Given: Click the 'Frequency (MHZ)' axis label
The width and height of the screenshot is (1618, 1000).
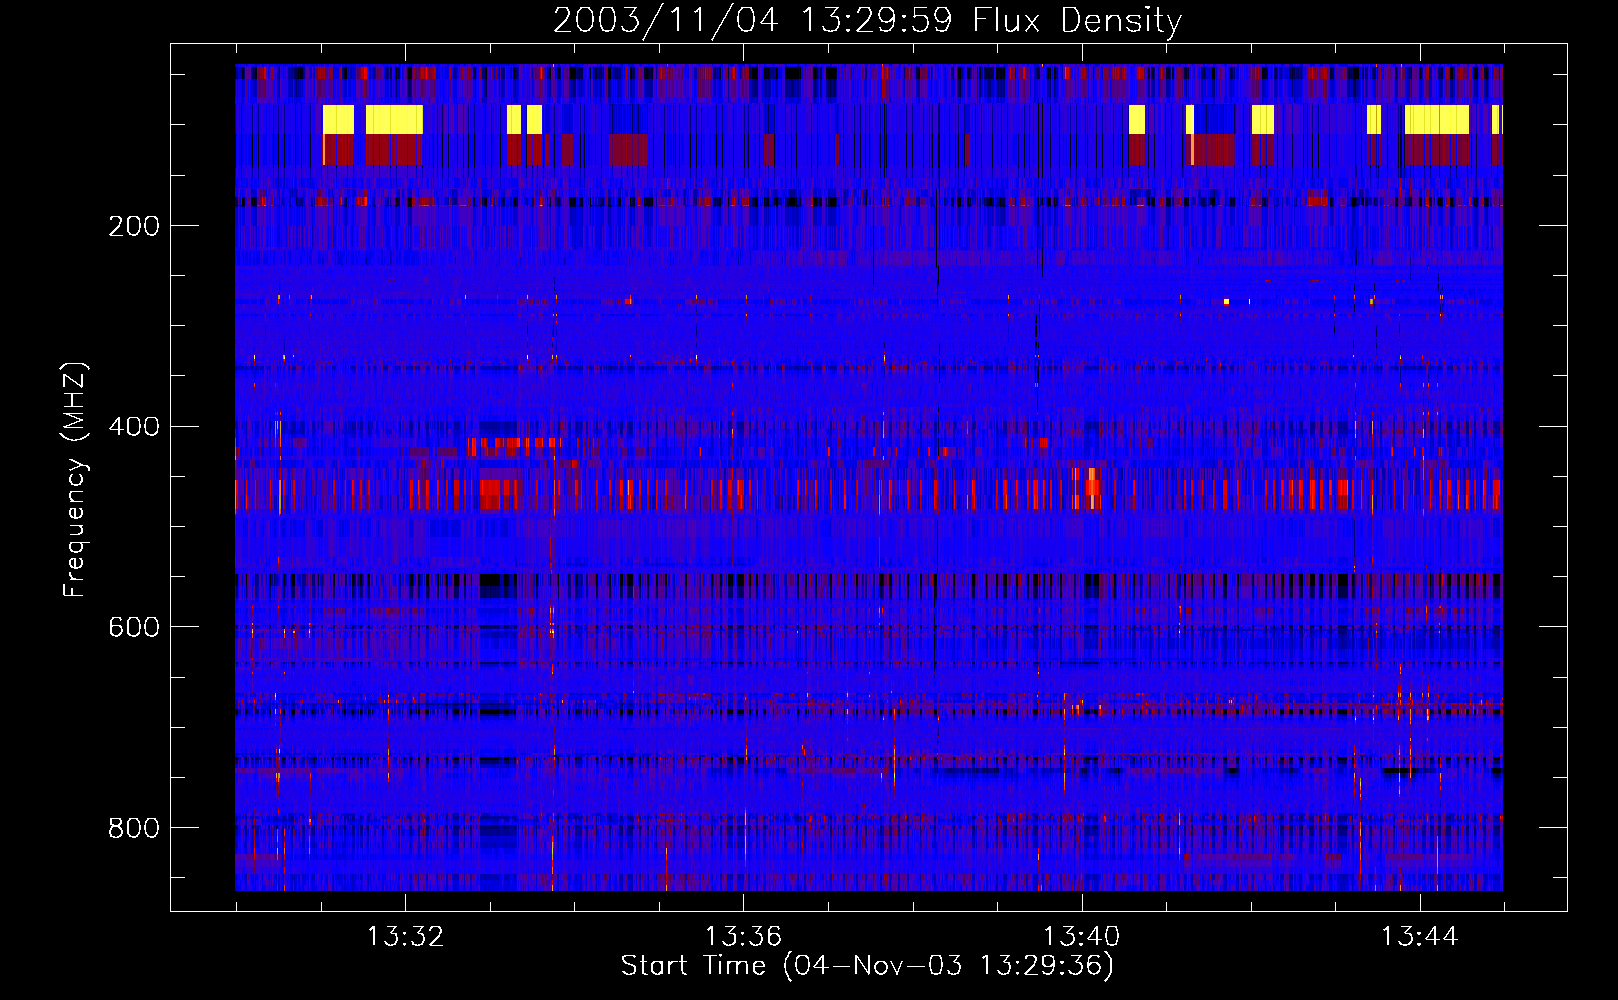Looking at the screenshot, I should pyautogui.click(x=75, y=479).
